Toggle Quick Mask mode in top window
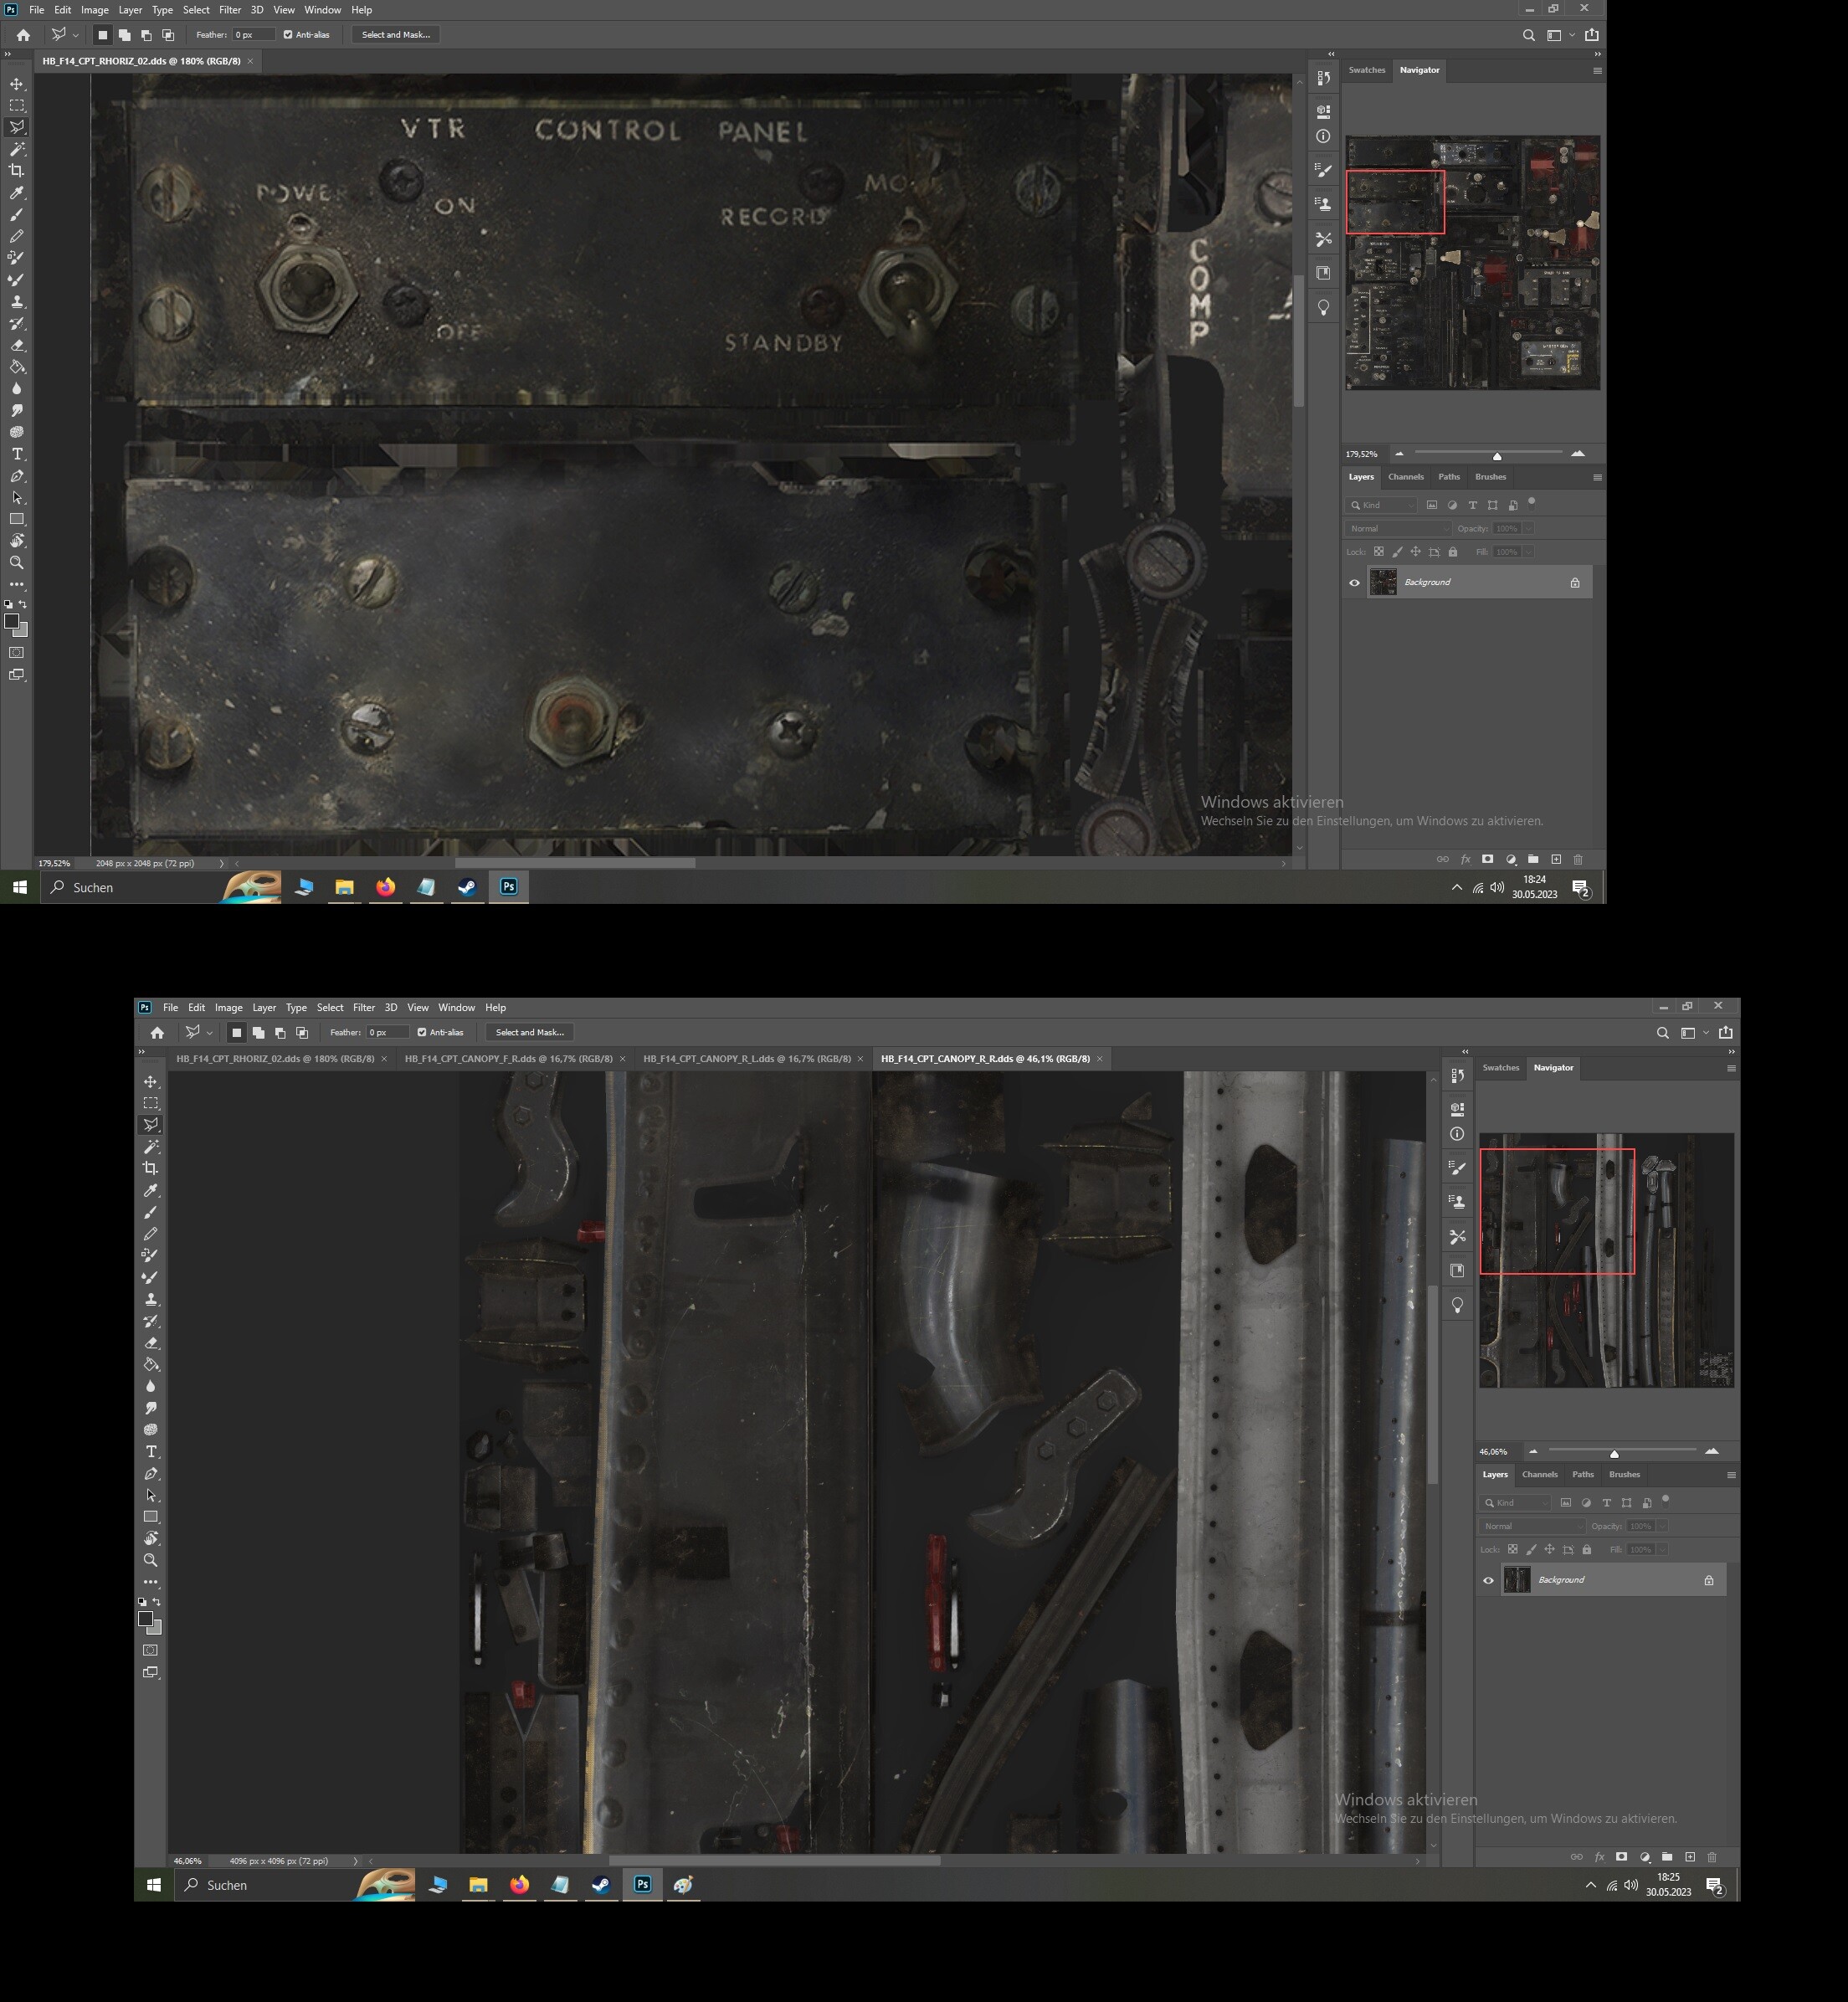 pyautogui.click(x=17, y=653)
